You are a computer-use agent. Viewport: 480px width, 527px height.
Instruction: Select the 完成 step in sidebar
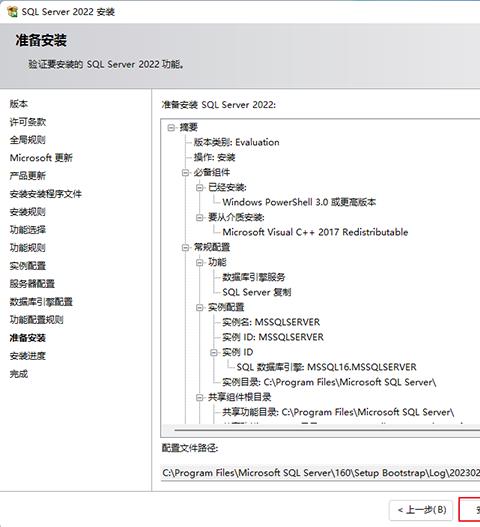point(19,374)
